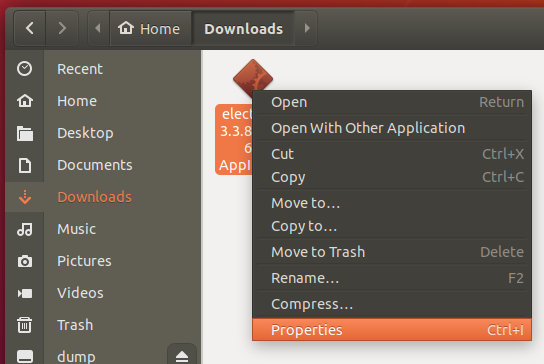
Task: Click the right path-bar scroll arrow
Action: click(x=306, y=28)
